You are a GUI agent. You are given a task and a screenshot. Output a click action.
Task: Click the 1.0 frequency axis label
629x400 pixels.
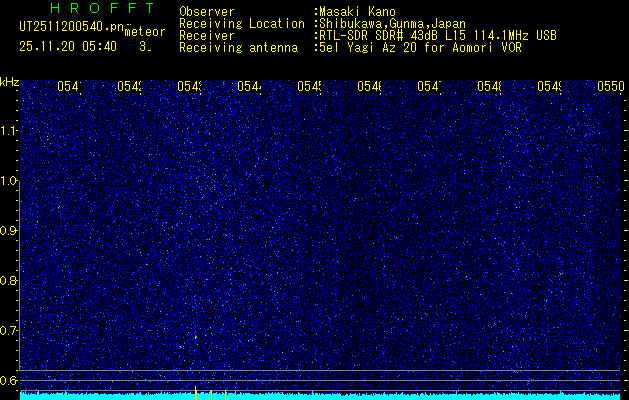coord(9,181)
